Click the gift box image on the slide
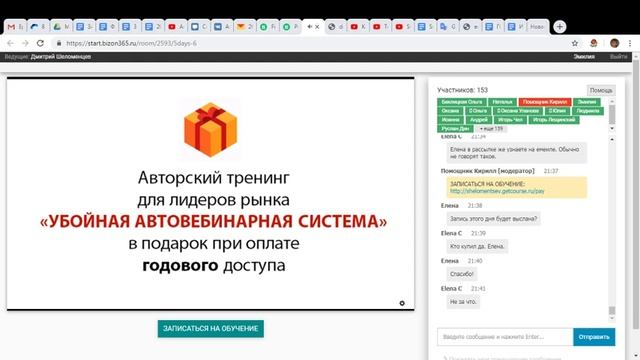 point(210,130)
